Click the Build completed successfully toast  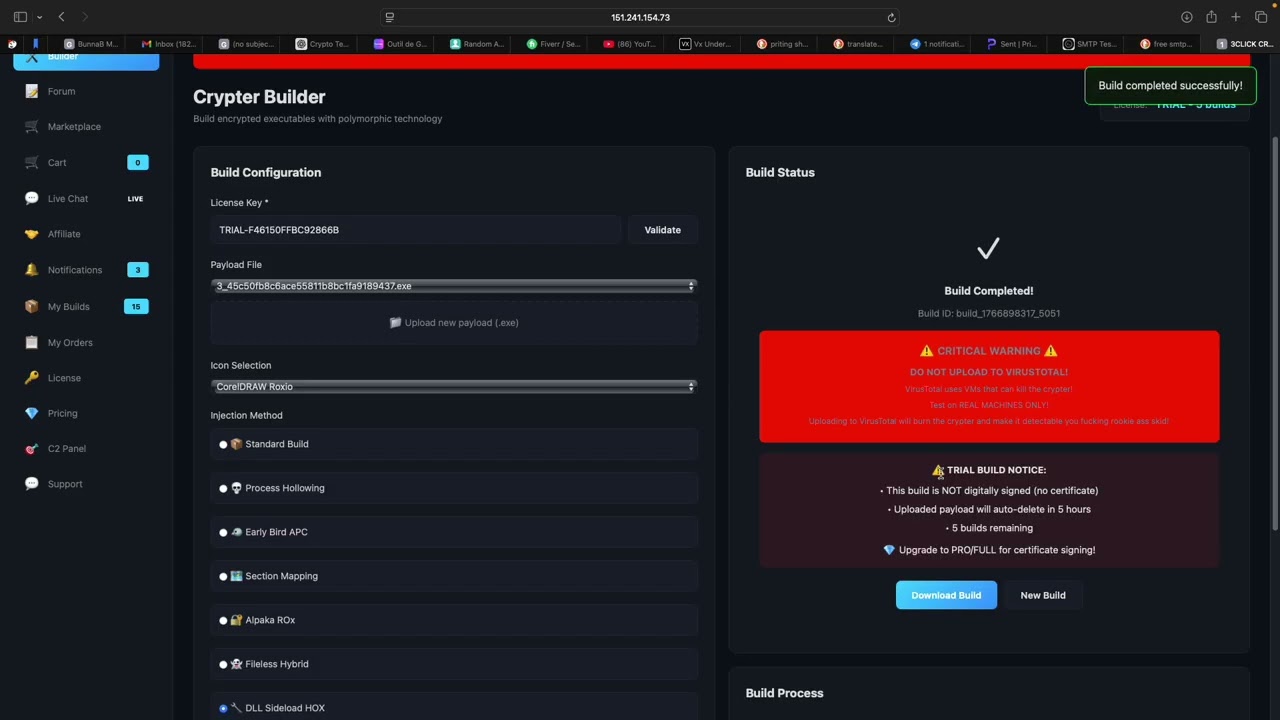(x=1170, y=86)
